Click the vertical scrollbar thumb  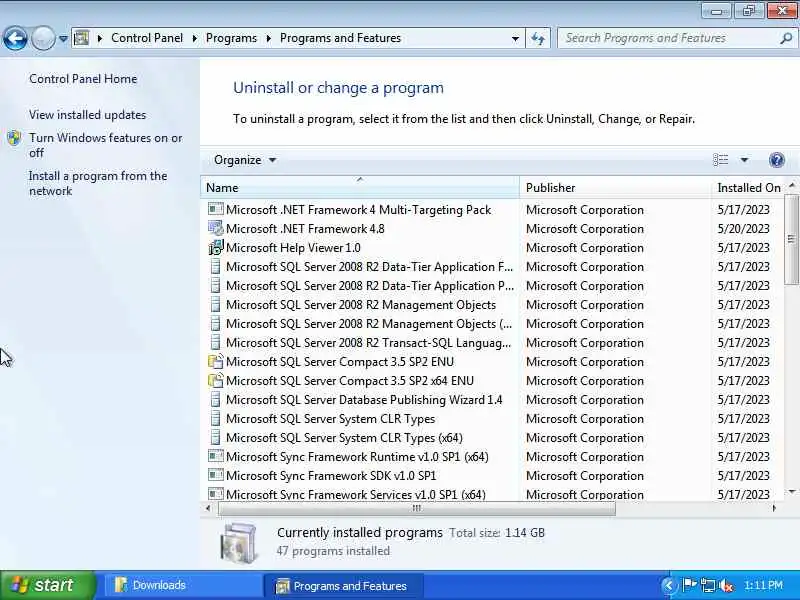pos(791,238)
